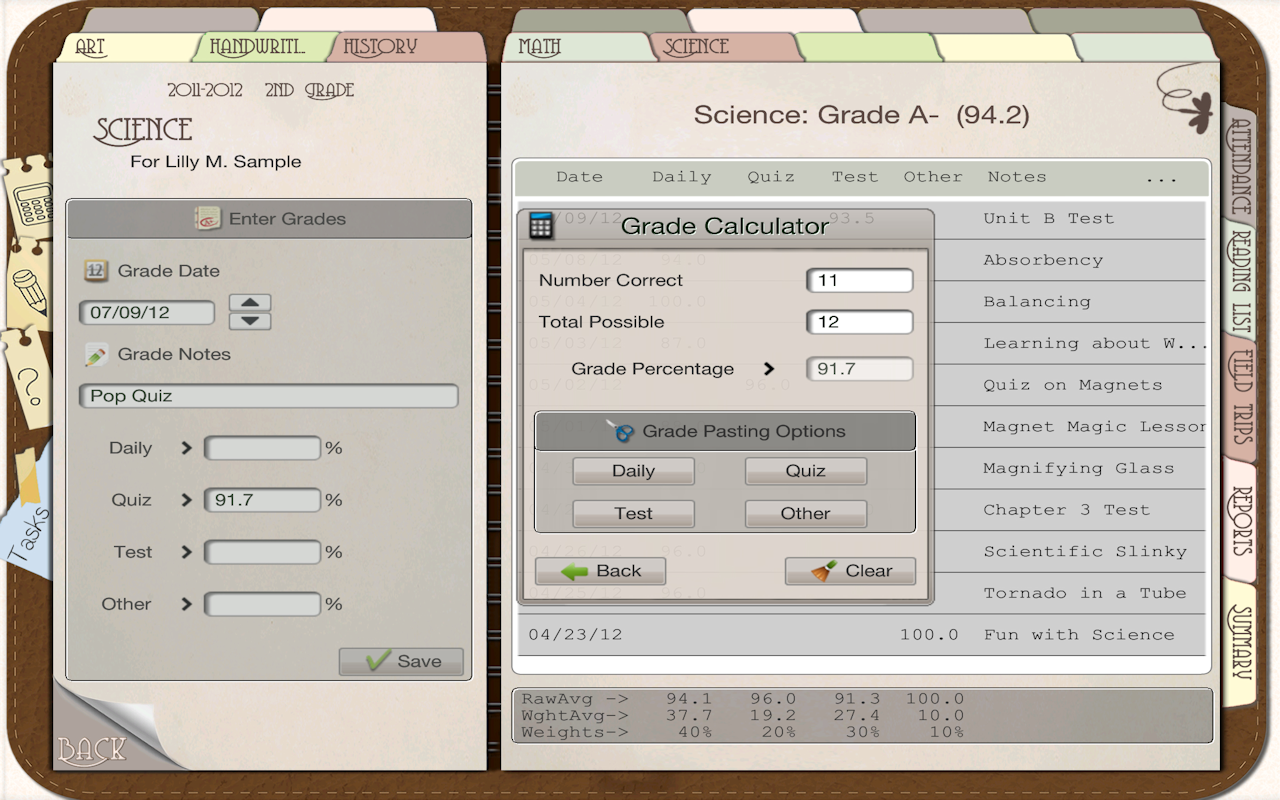Click the Grade Notes field containing Pop Quiz

tap(268, 396)
